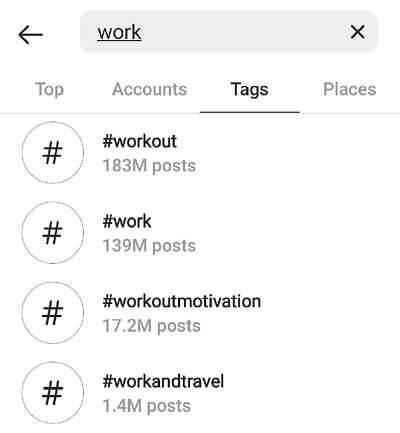Click the hashtag circle icon for #workandtravel
The height and width of the screenshot is (433, 400).
point(53,393)
